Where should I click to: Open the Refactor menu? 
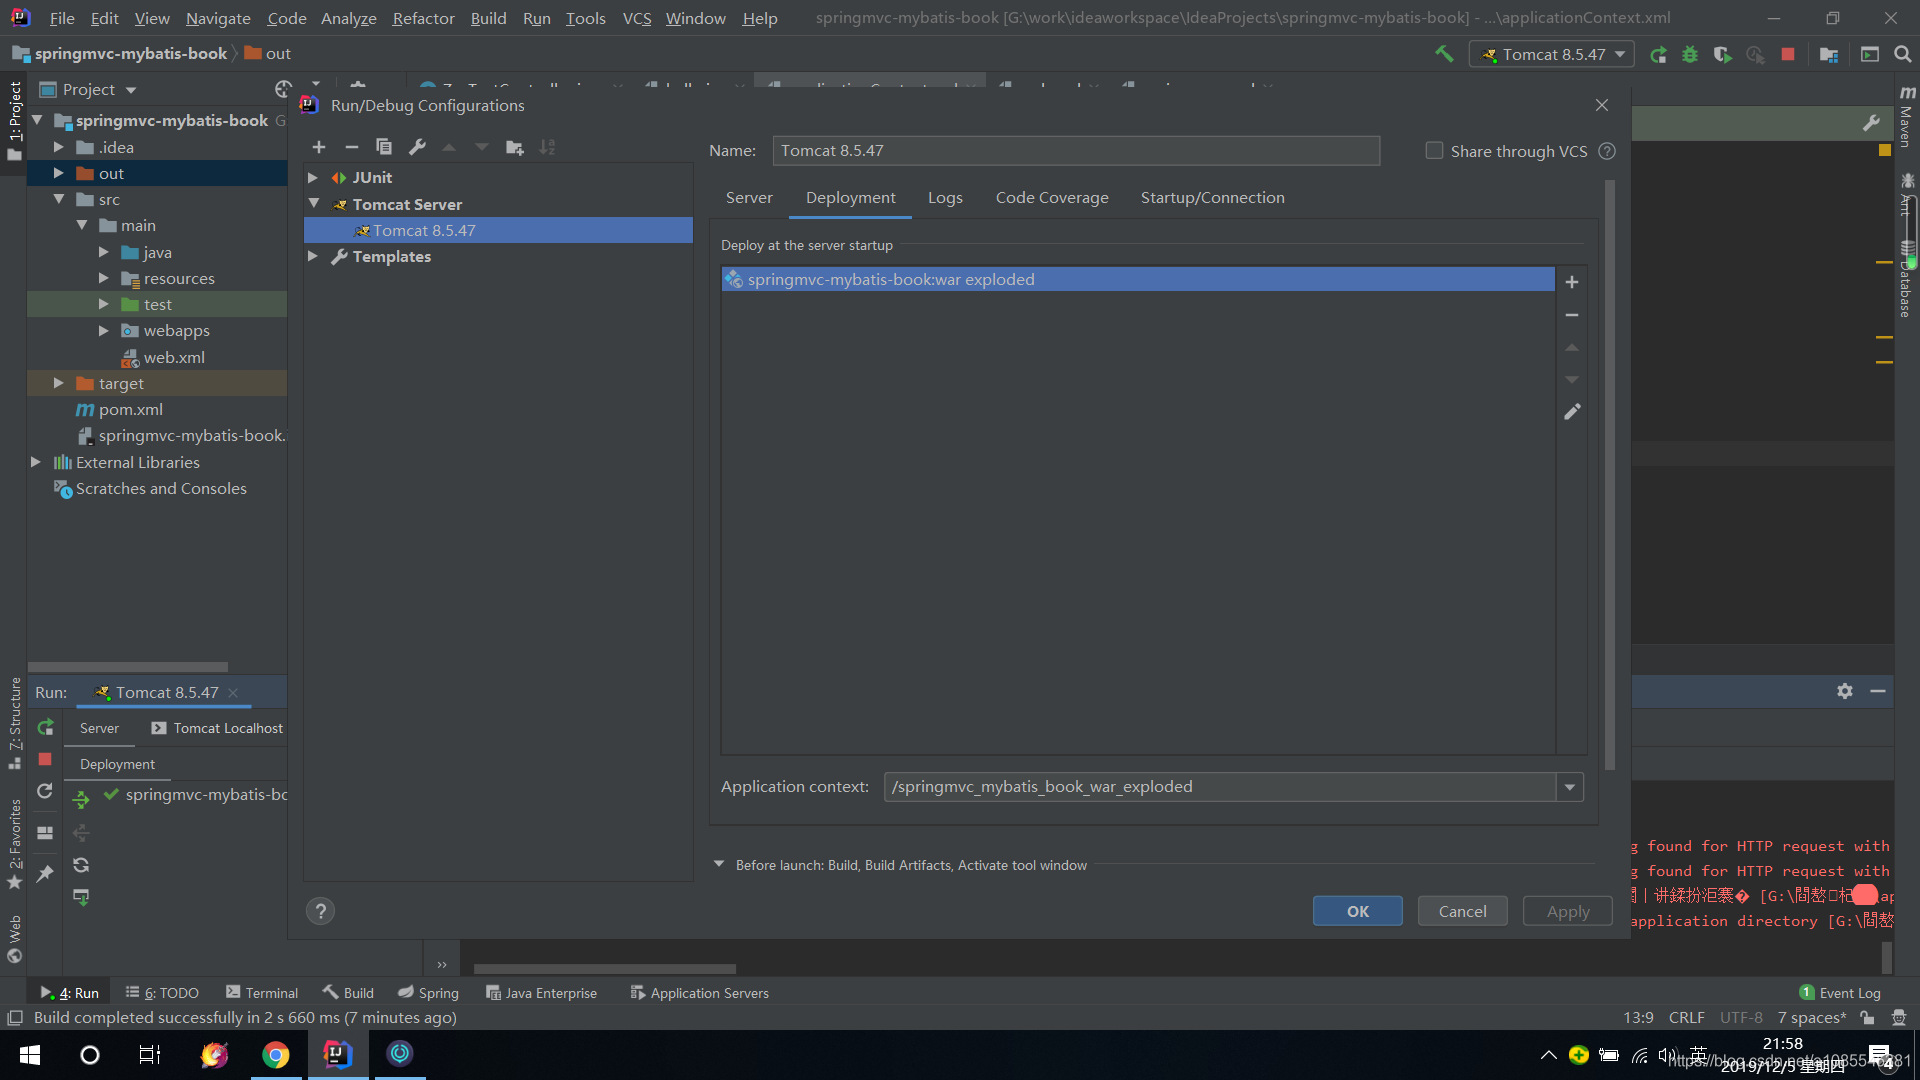coord(423,18)
